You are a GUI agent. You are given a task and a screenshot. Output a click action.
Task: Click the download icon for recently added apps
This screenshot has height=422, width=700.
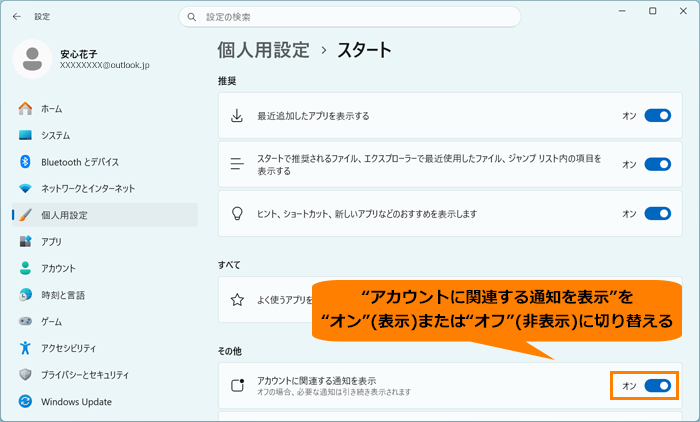coord(237,116)
